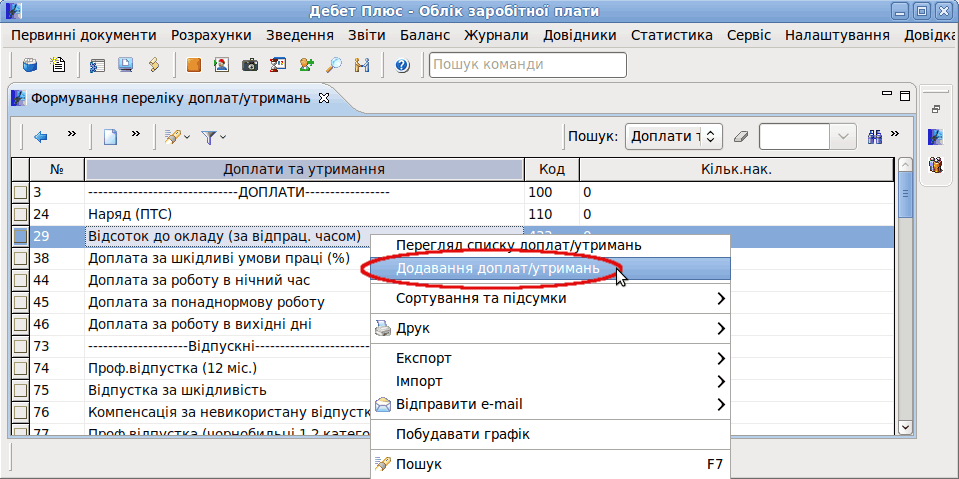Tick checkbox for row 75 Відпустка за шкідливість
The height and width of the screenshot is (479, 959).
point(21,390)
